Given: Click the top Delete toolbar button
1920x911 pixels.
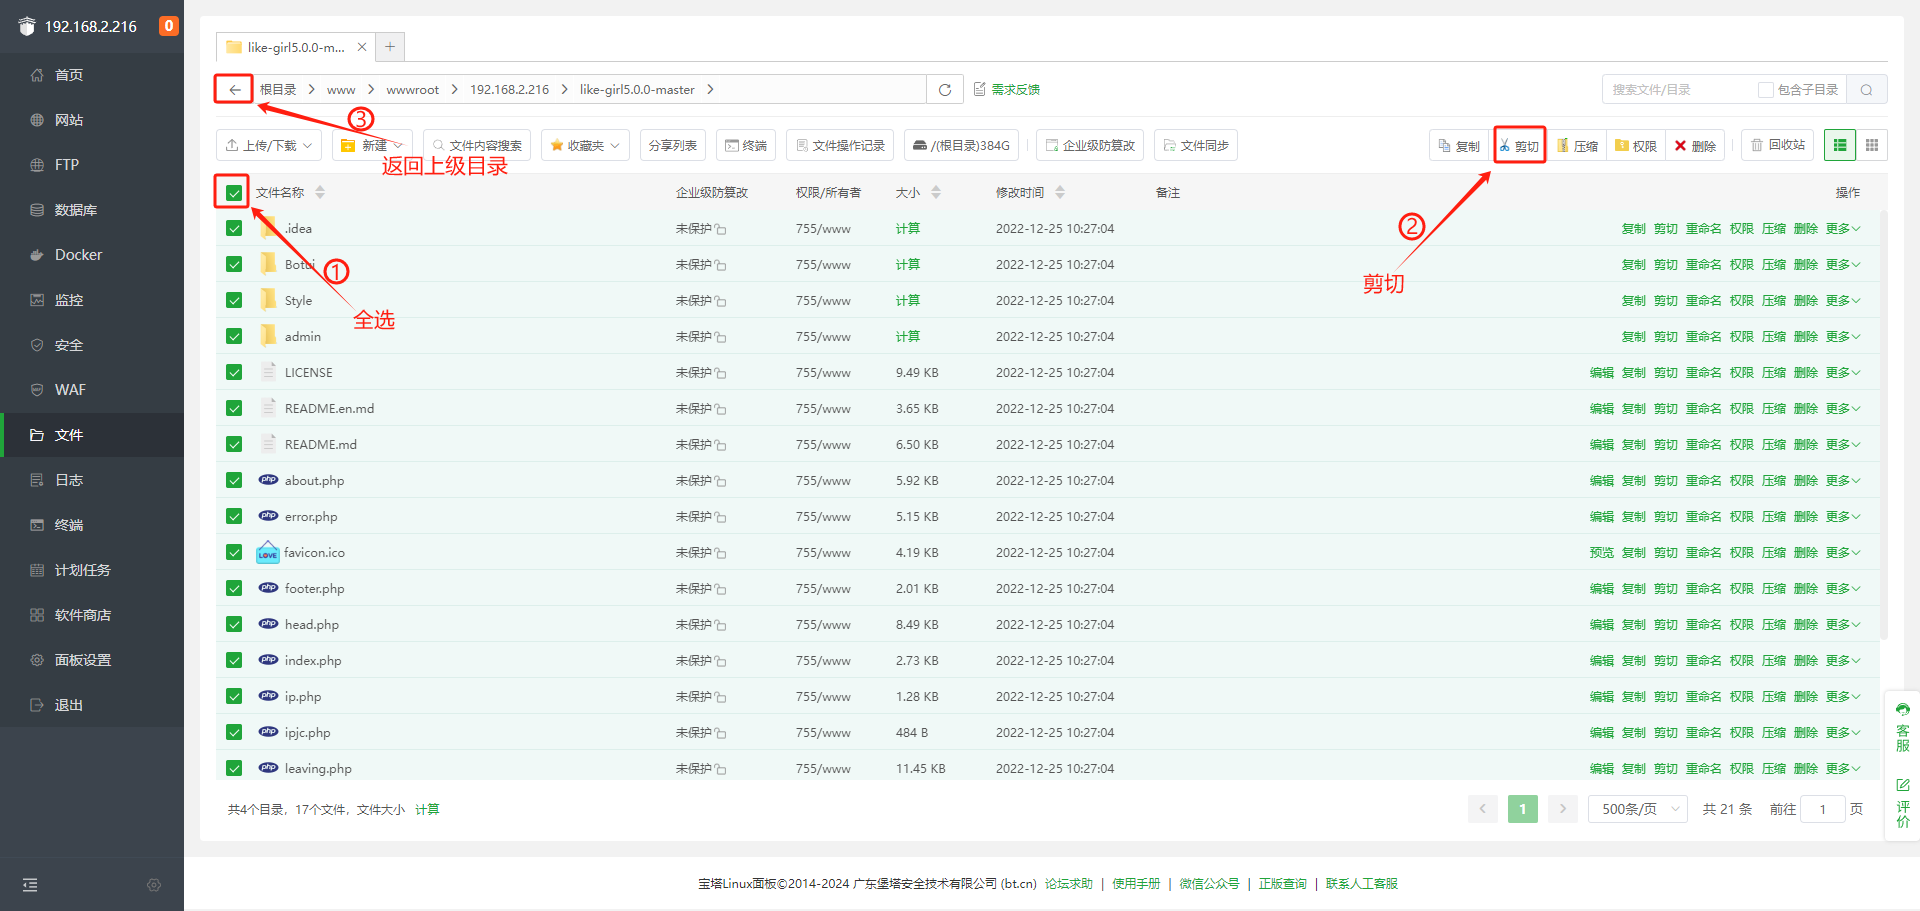Looking at the screenshot, I should 1695,145.
